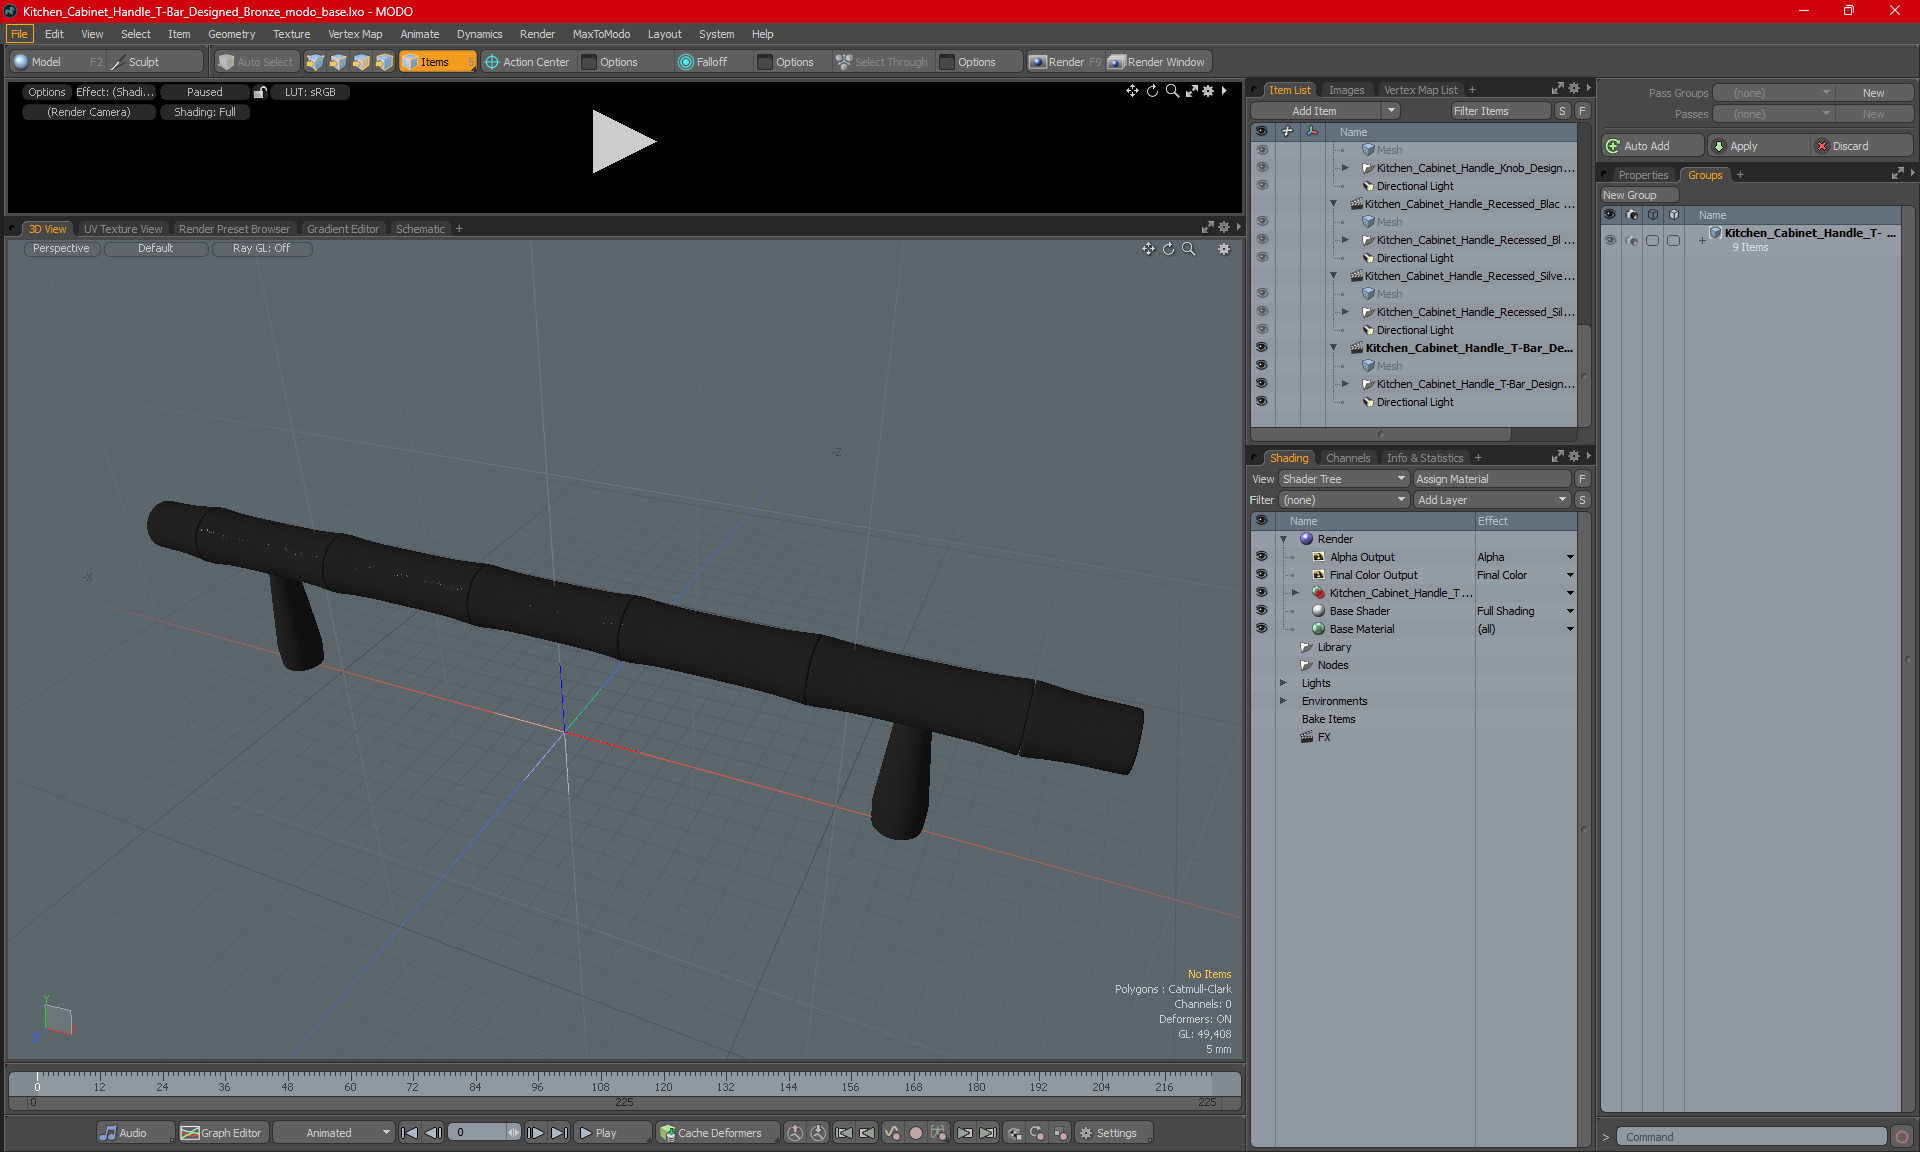Click the Auto Add button
Image resolution: width=1920 pixels, height=1152 pixels.
point(1652,146)
